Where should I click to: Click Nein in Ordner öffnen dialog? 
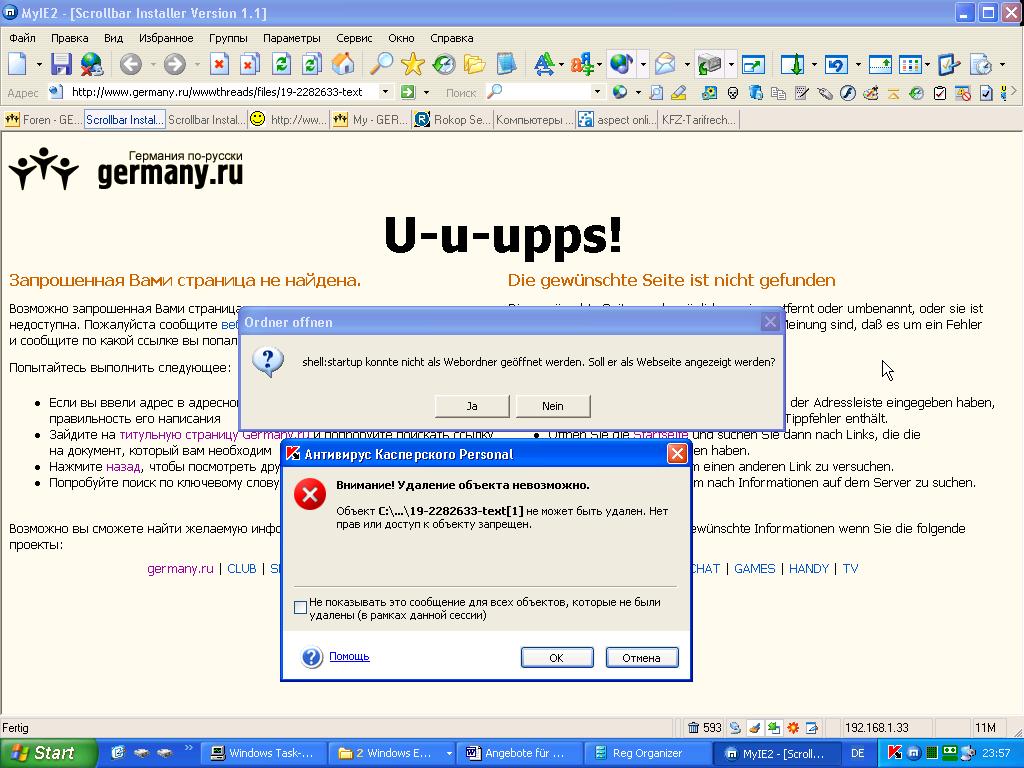tap(553, 406)
